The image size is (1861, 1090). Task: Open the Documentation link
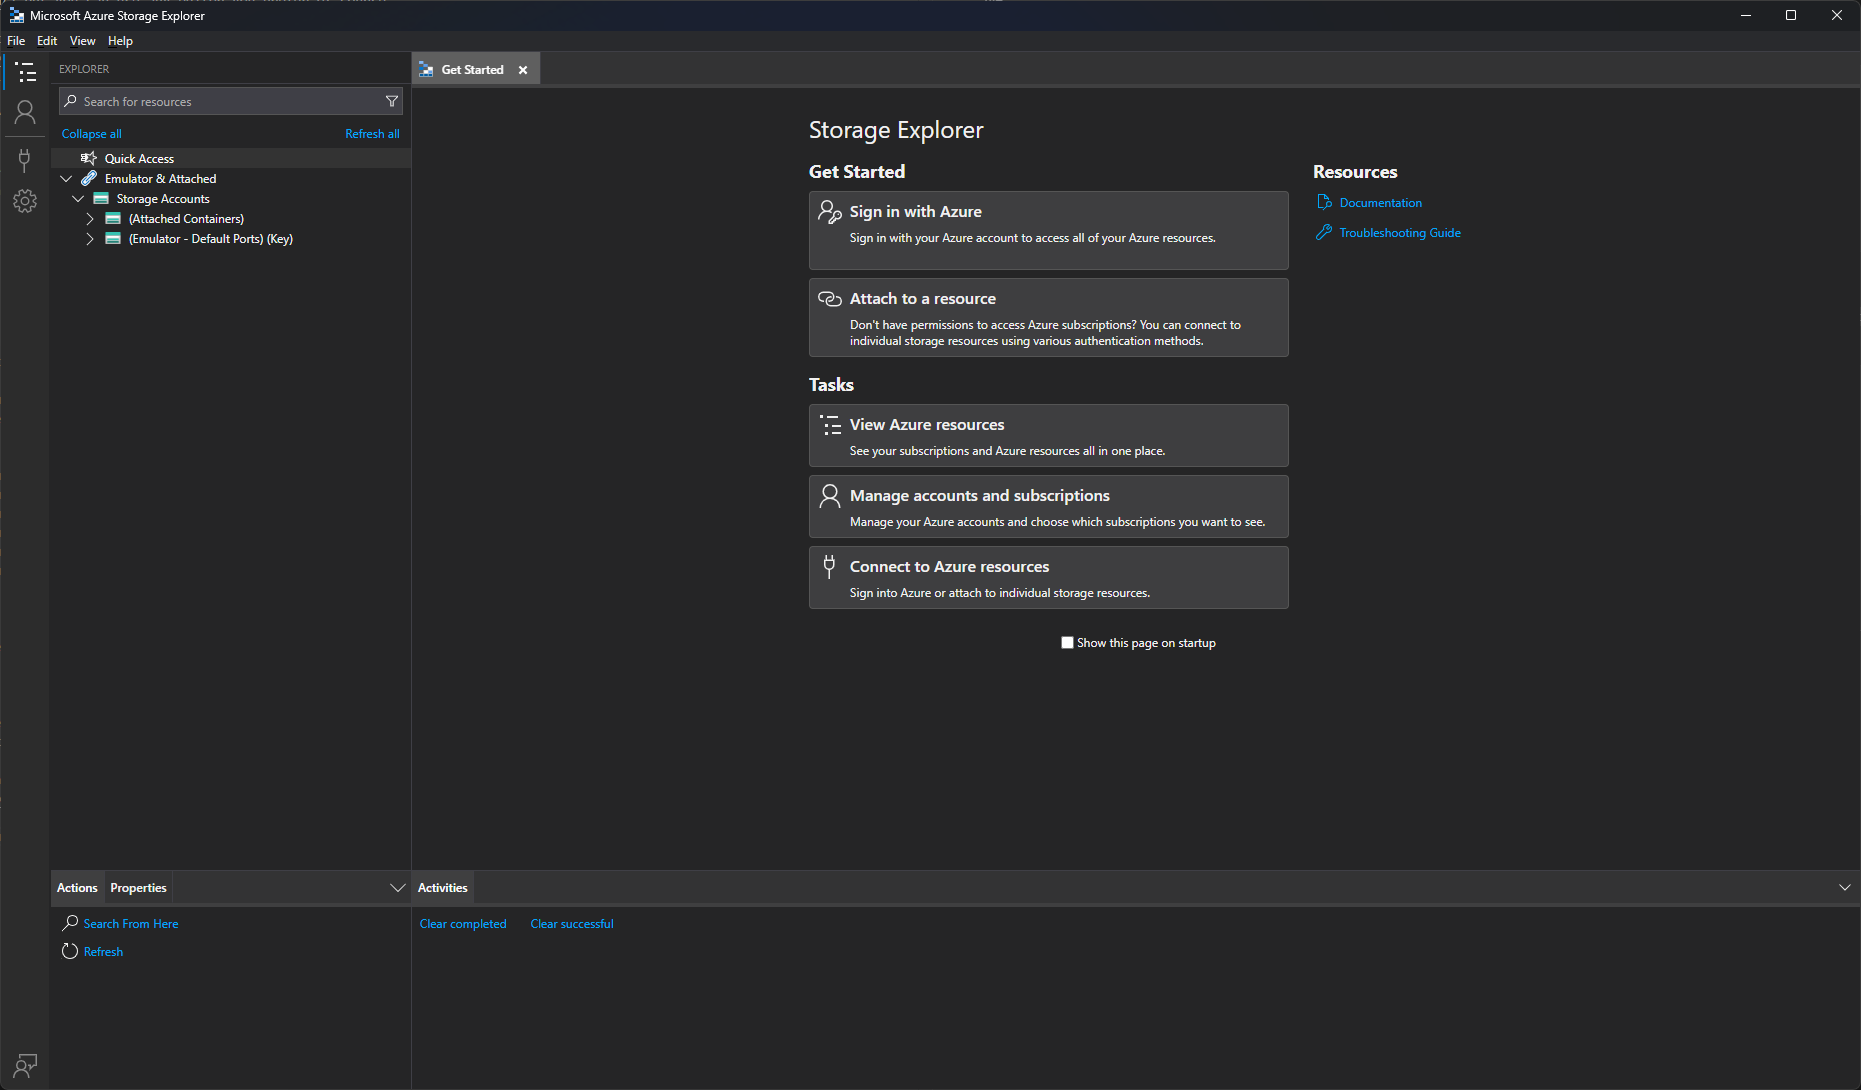coord(1380,202)
